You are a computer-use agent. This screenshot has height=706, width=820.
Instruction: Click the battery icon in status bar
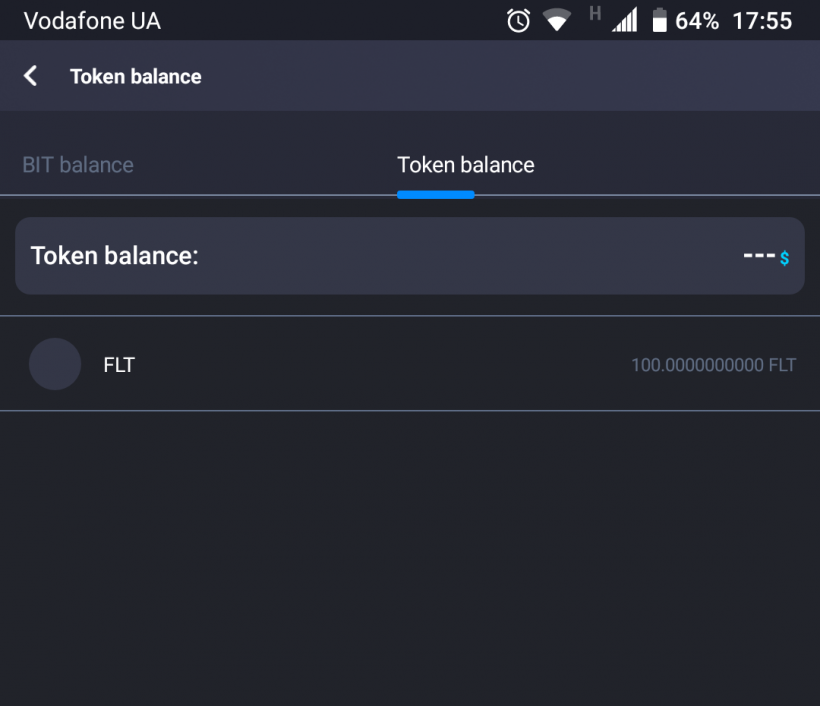(659, 20)
